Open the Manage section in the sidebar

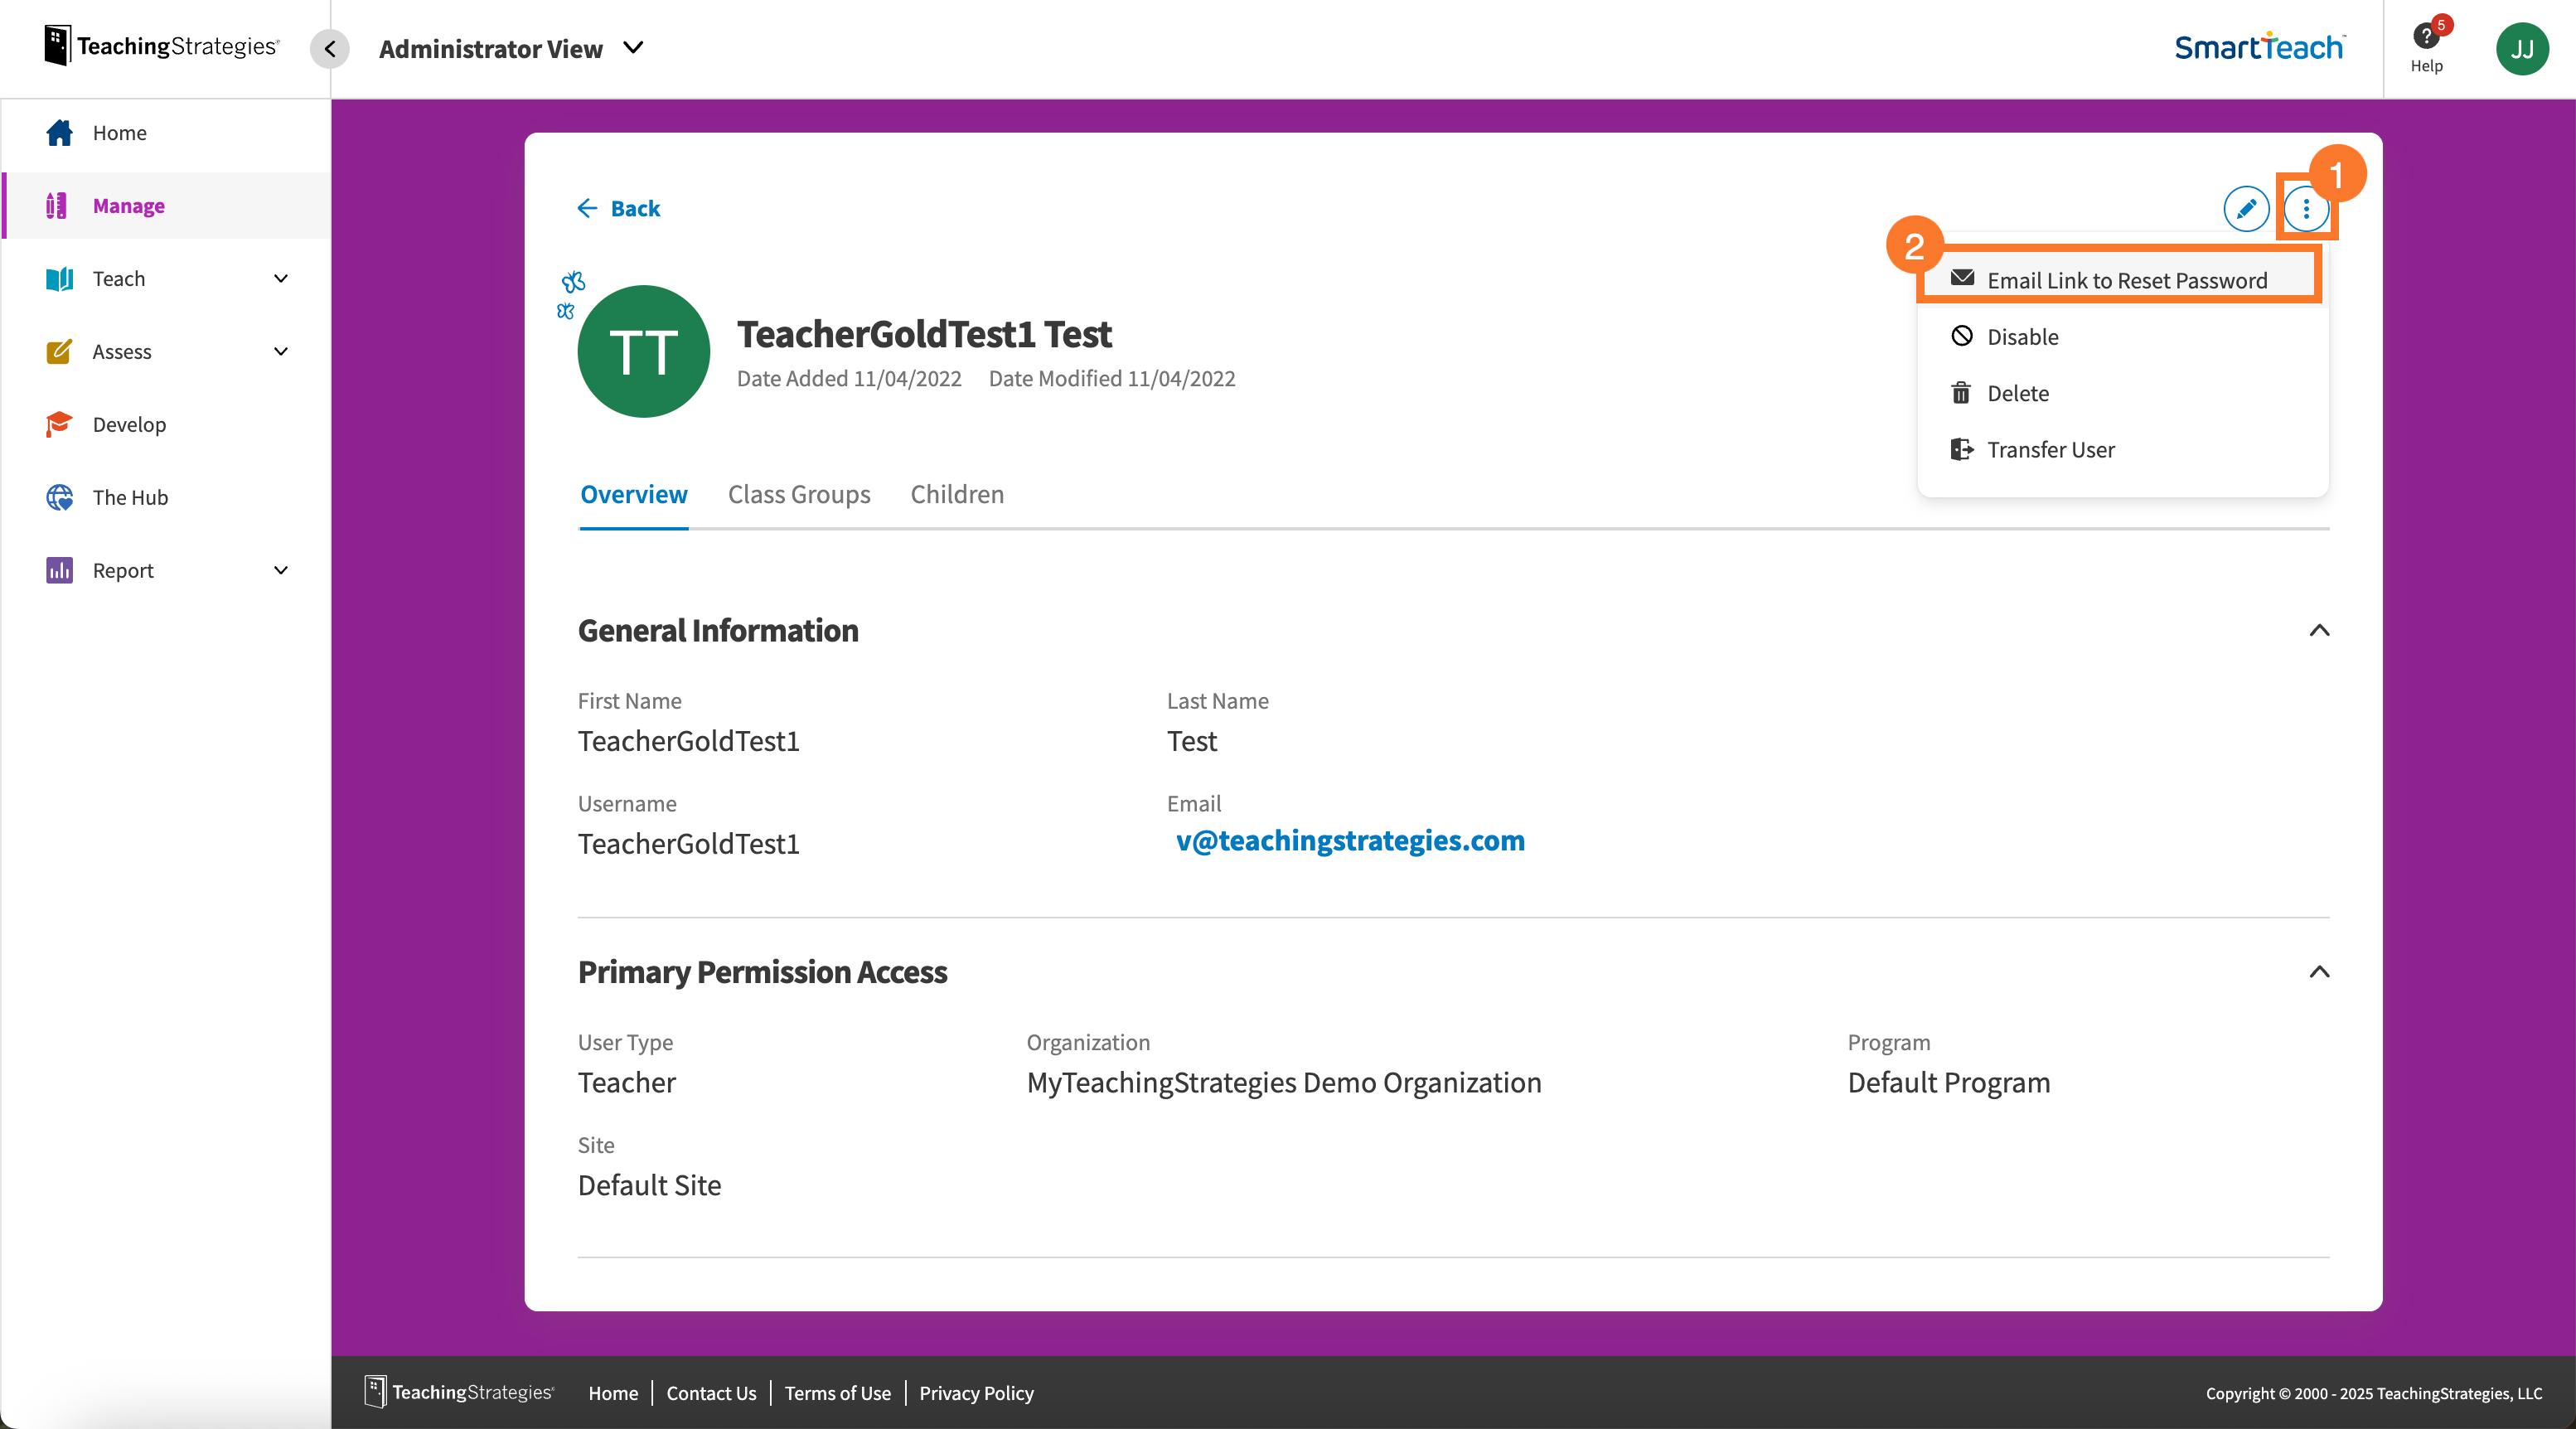[128, 206]
